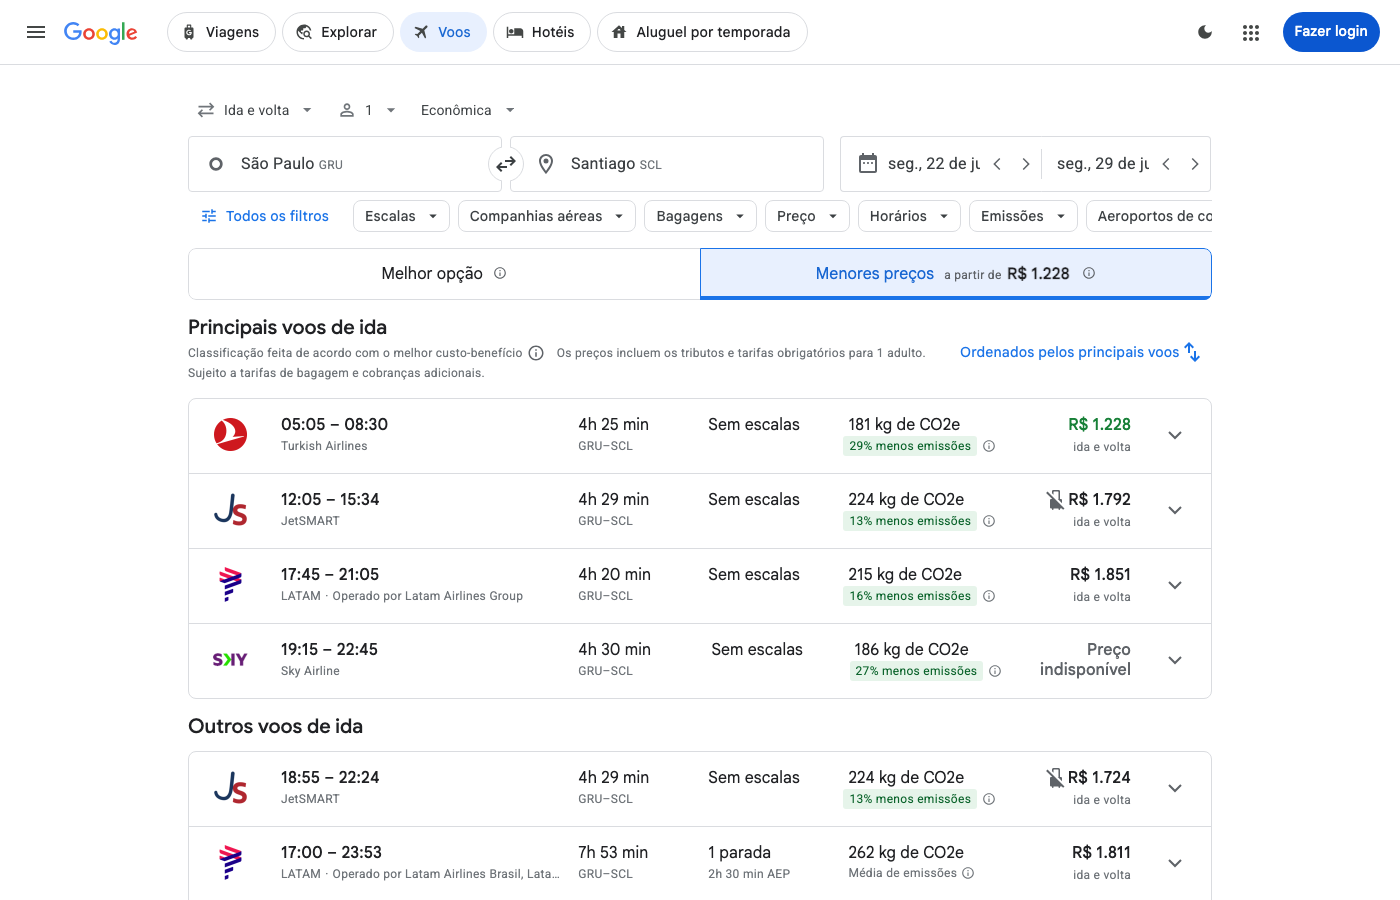Screen dimensions: 1400x900
Task: Show emissions info for 17:45 LATAM flight
Action: click(989, 596)
